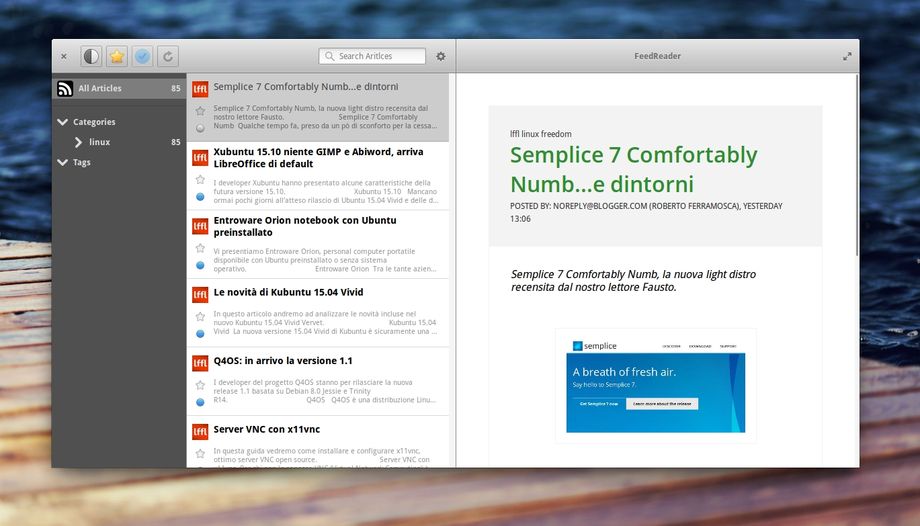Click the 'lffl linux freedom' feed name
This screenshot has height=526, width=920.
tap(540, 134)
